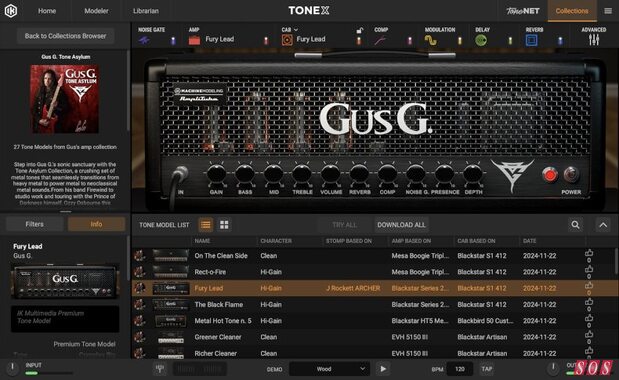This screenshot has height=380, width=619.
Task: Open the Modeler tab
Action: pos(96,11)
